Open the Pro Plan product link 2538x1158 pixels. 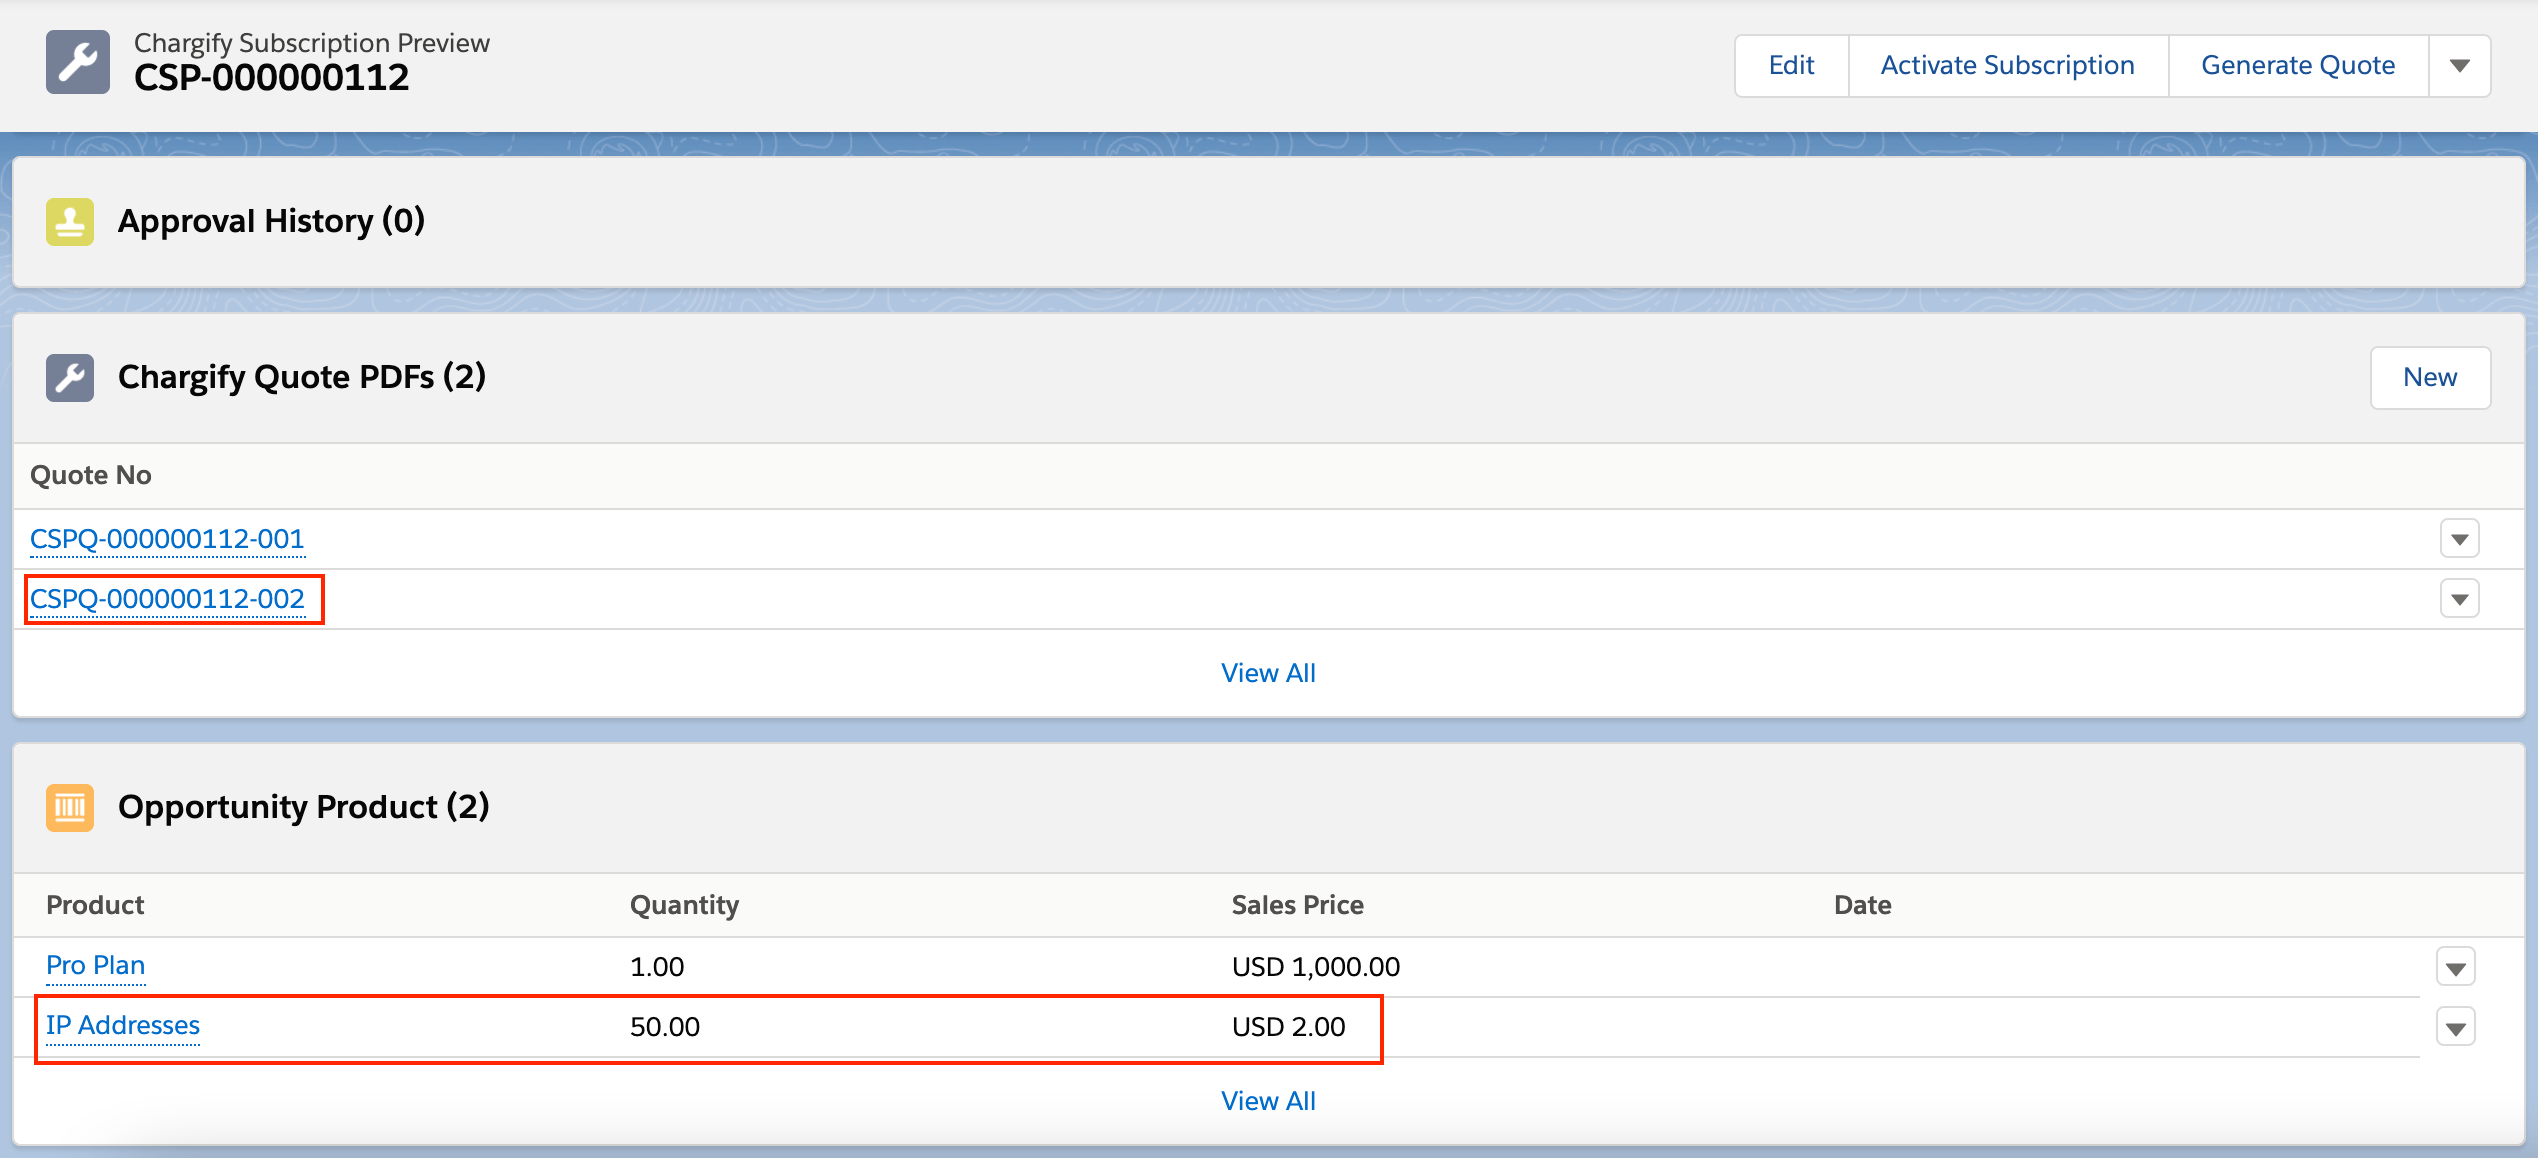tap(95, 966)
